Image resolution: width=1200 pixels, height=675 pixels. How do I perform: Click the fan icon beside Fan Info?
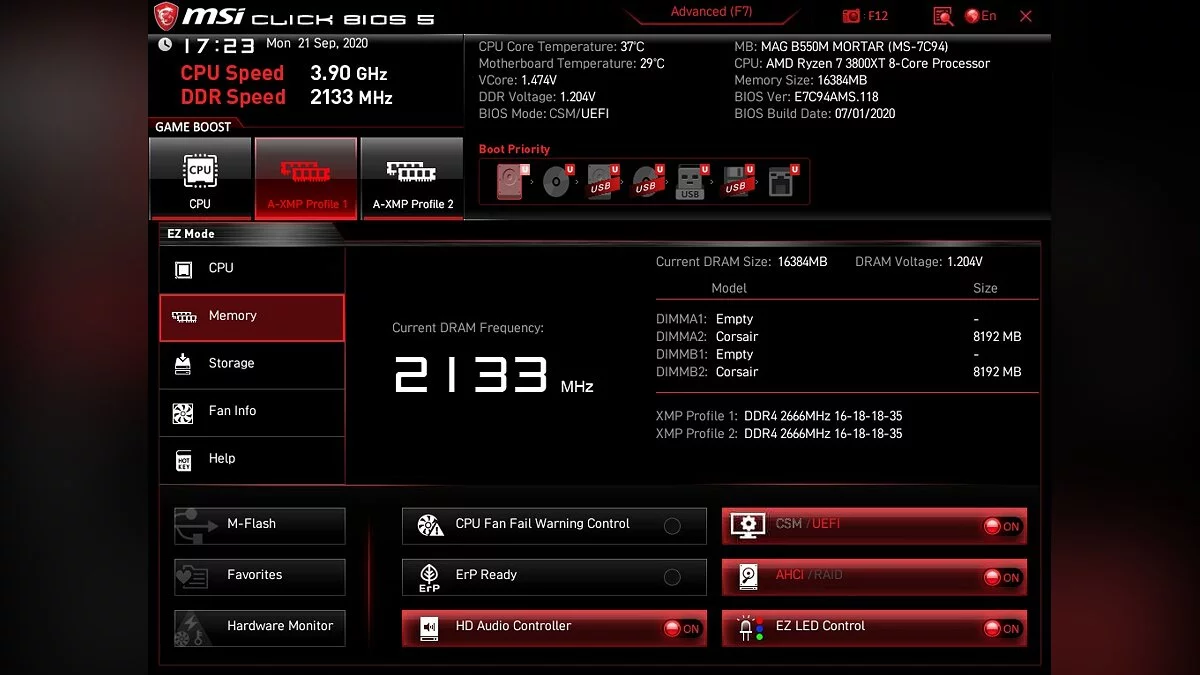tap(183, 412)
